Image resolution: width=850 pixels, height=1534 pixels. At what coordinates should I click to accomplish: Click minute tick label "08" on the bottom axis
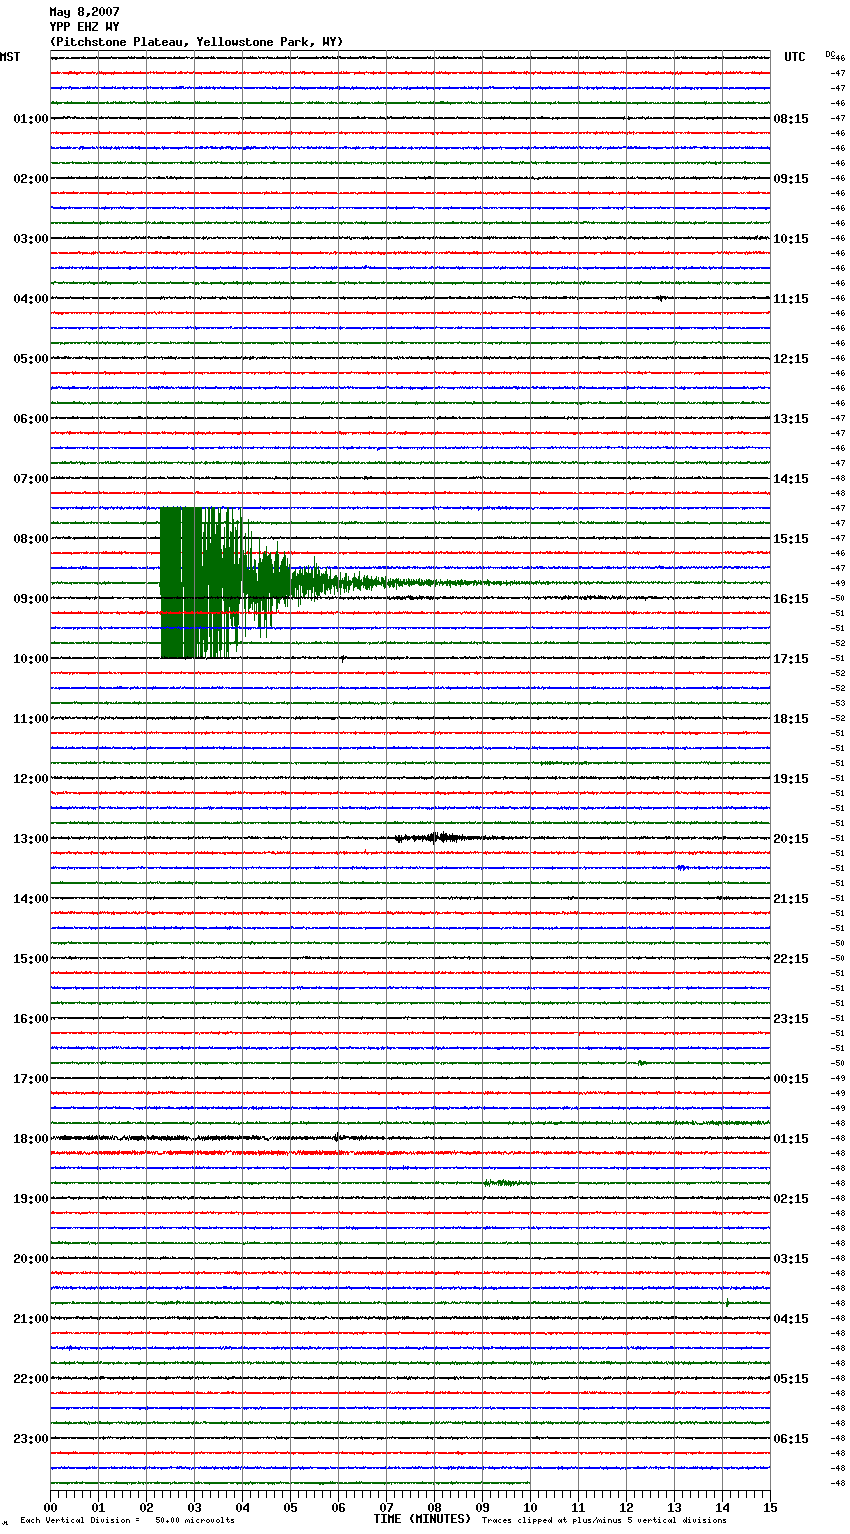point(435,1507)
